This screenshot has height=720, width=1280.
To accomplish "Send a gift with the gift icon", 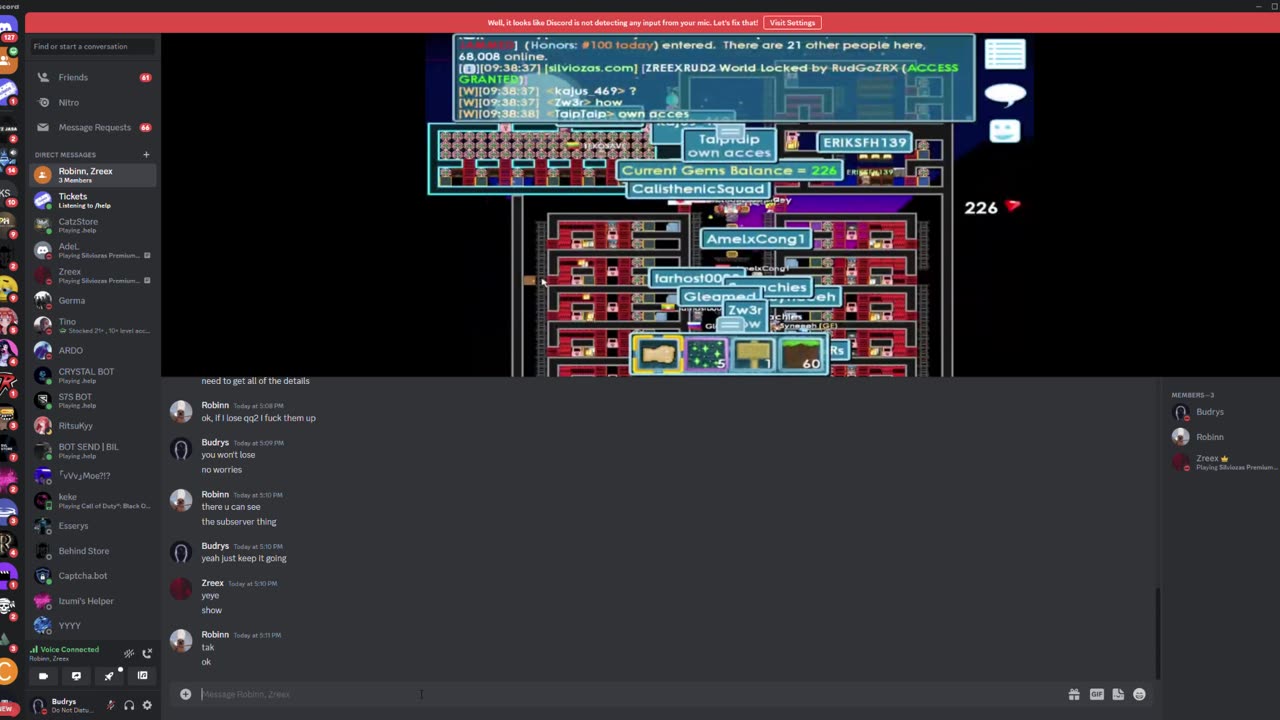I will (1074, 694).
